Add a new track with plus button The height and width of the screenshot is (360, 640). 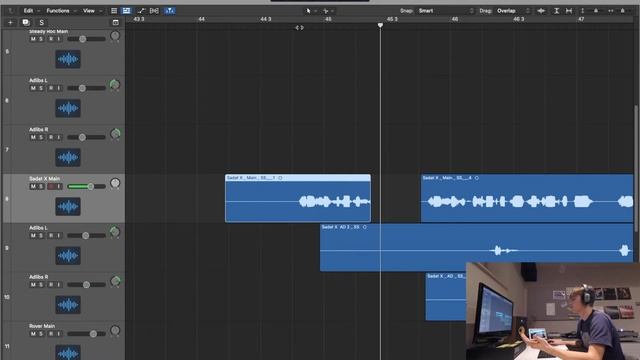pos(10,22)
